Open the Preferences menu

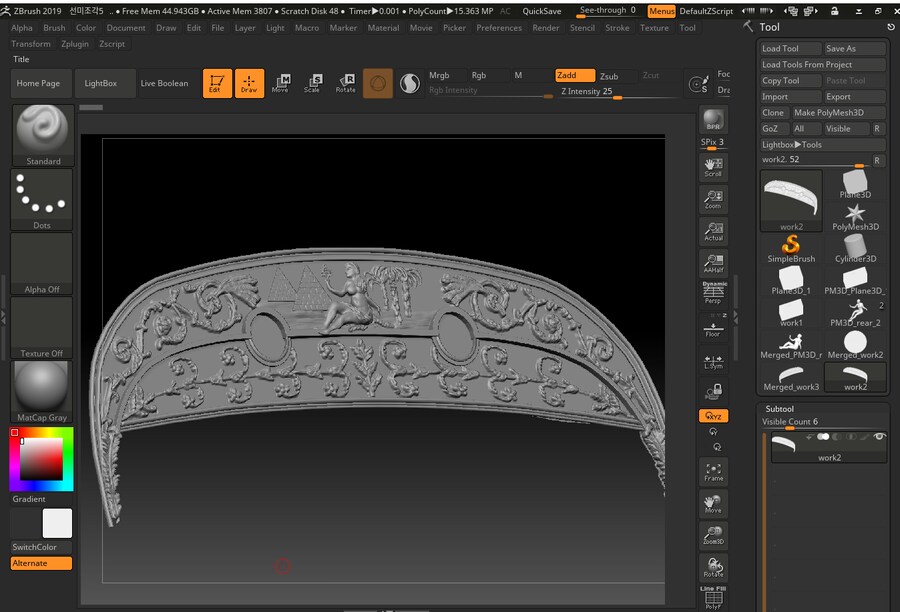click(x=498, y=28)
